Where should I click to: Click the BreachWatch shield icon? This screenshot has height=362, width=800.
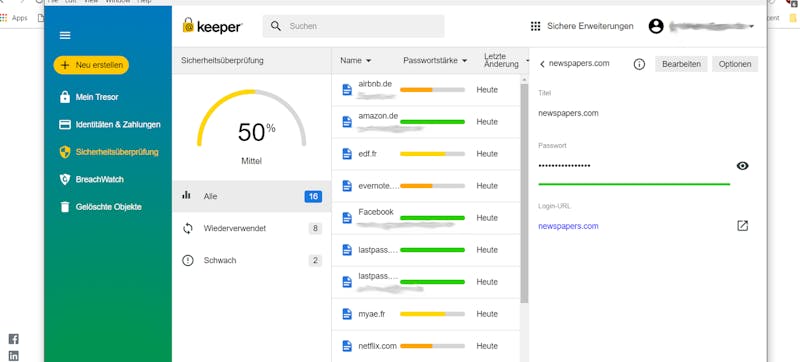[x=65, y=179]
